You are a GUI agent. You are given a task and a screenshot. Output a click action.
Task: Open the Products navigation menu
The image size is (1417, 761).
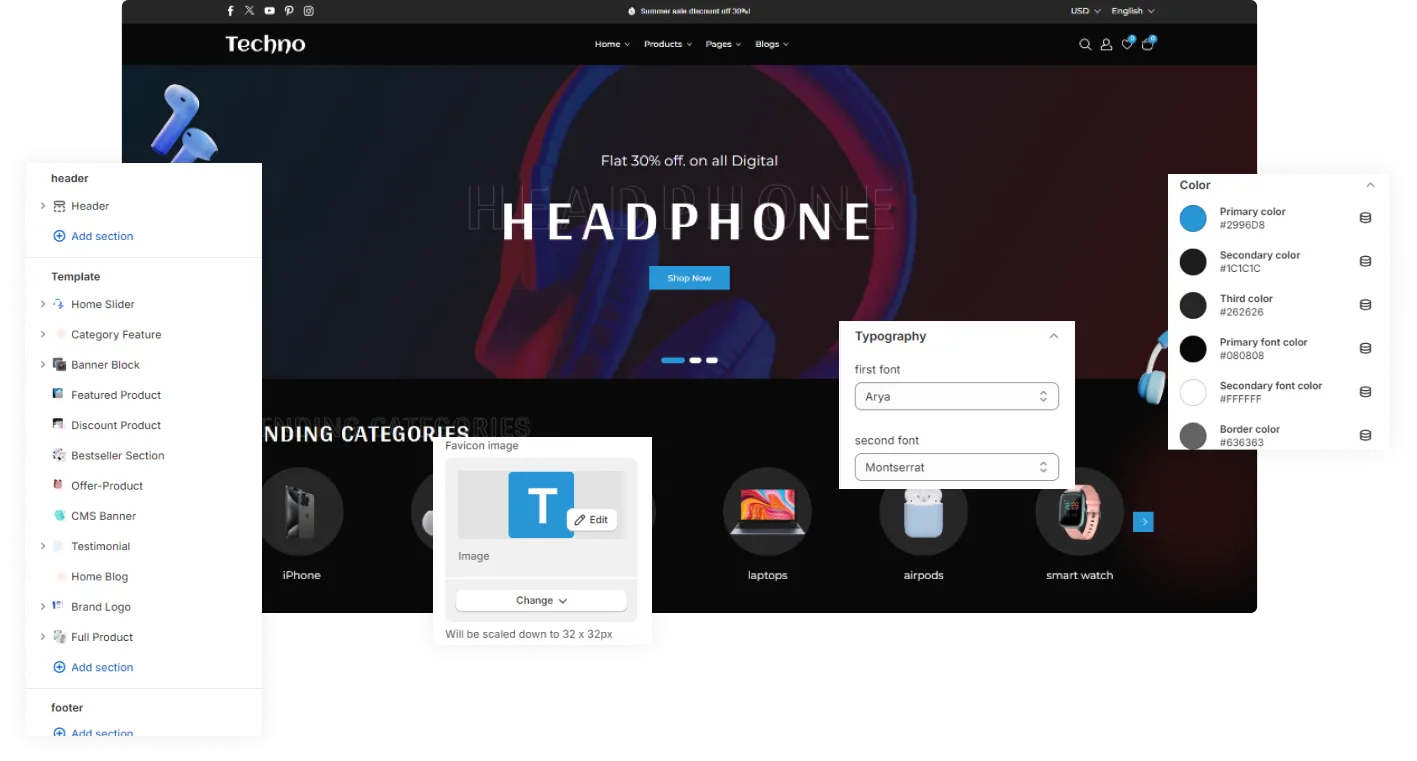(x=668, y=44)
